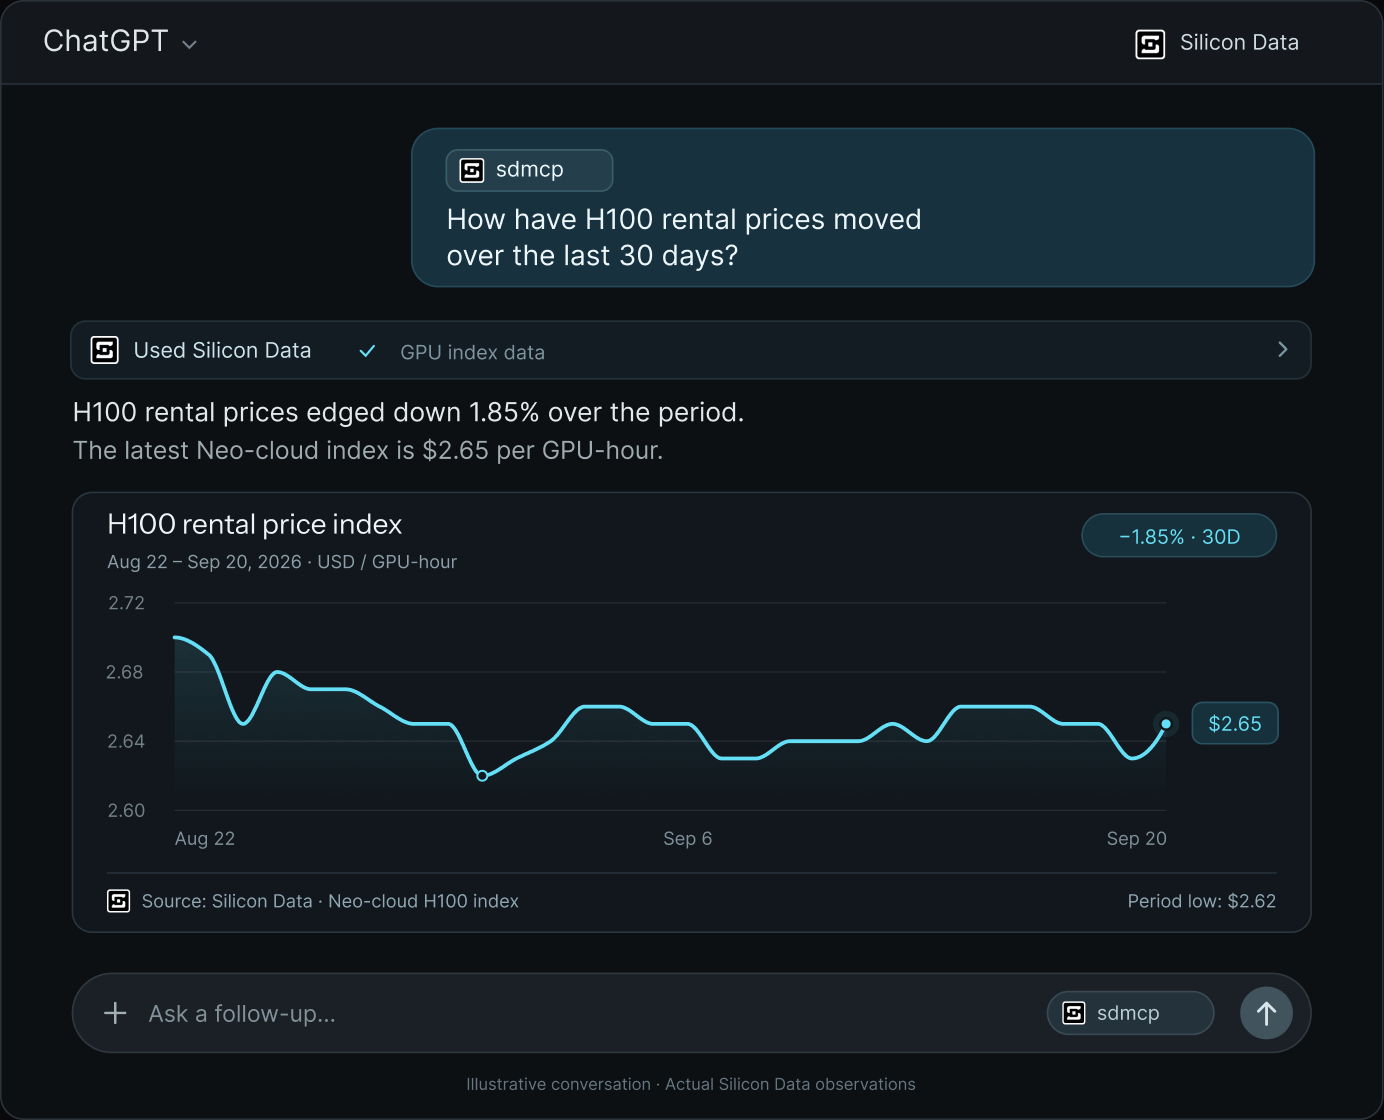Click the ChatGPT title text

click(106, 41)
